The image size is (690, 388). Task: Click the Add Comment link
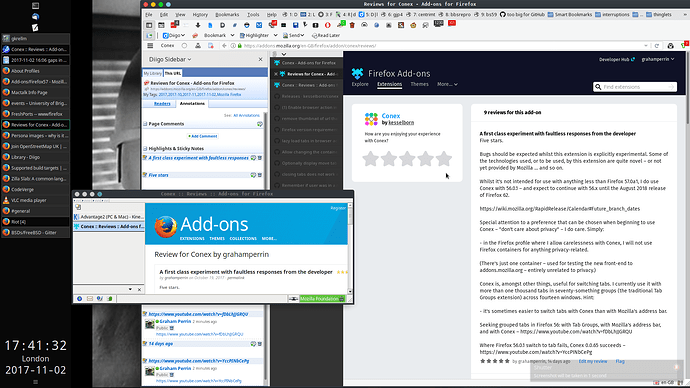click(x=202, y=136)
